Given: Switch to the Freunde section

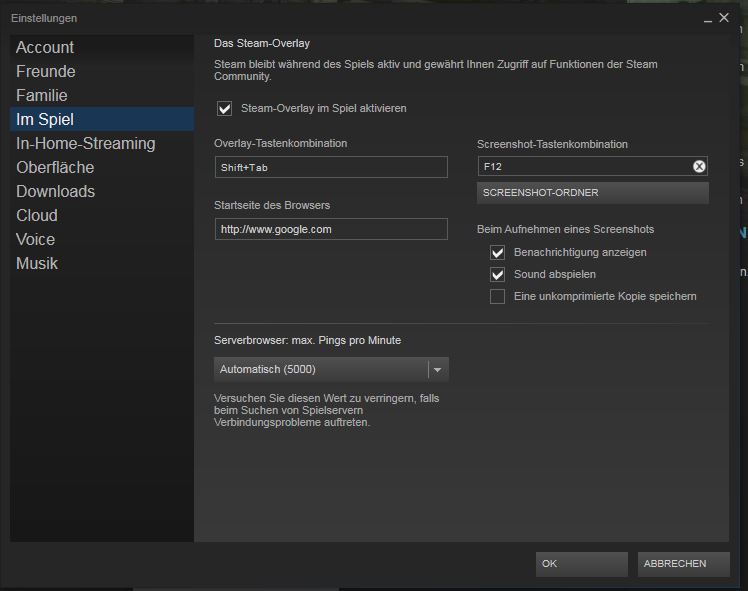Looking at the screenshot, I should click(x=102, y=72).
